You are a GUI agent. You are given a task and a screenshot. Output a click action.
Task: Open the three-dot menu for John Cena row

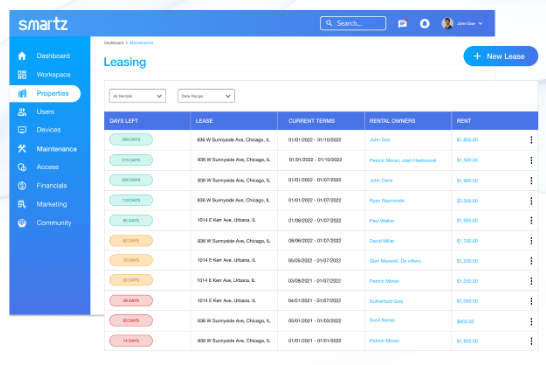[531, 180]
